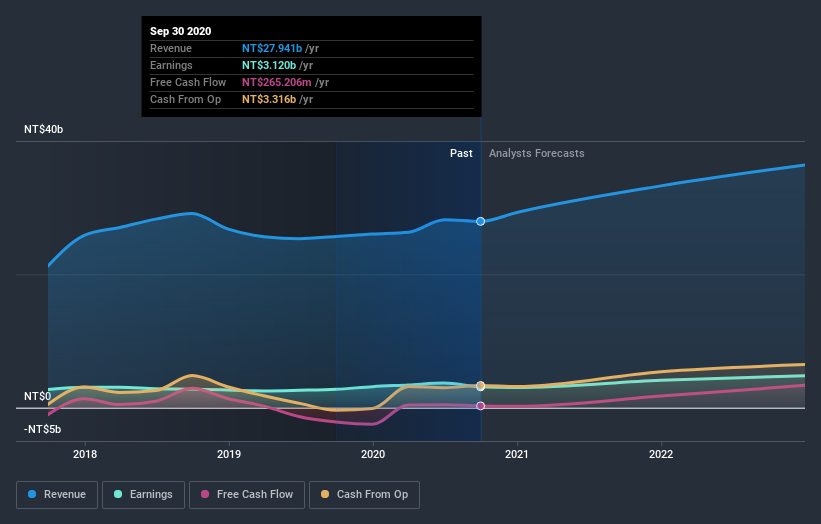Click the -NT$5b y-axis label
The image size is (821, 524).
(x=42, y=429)
